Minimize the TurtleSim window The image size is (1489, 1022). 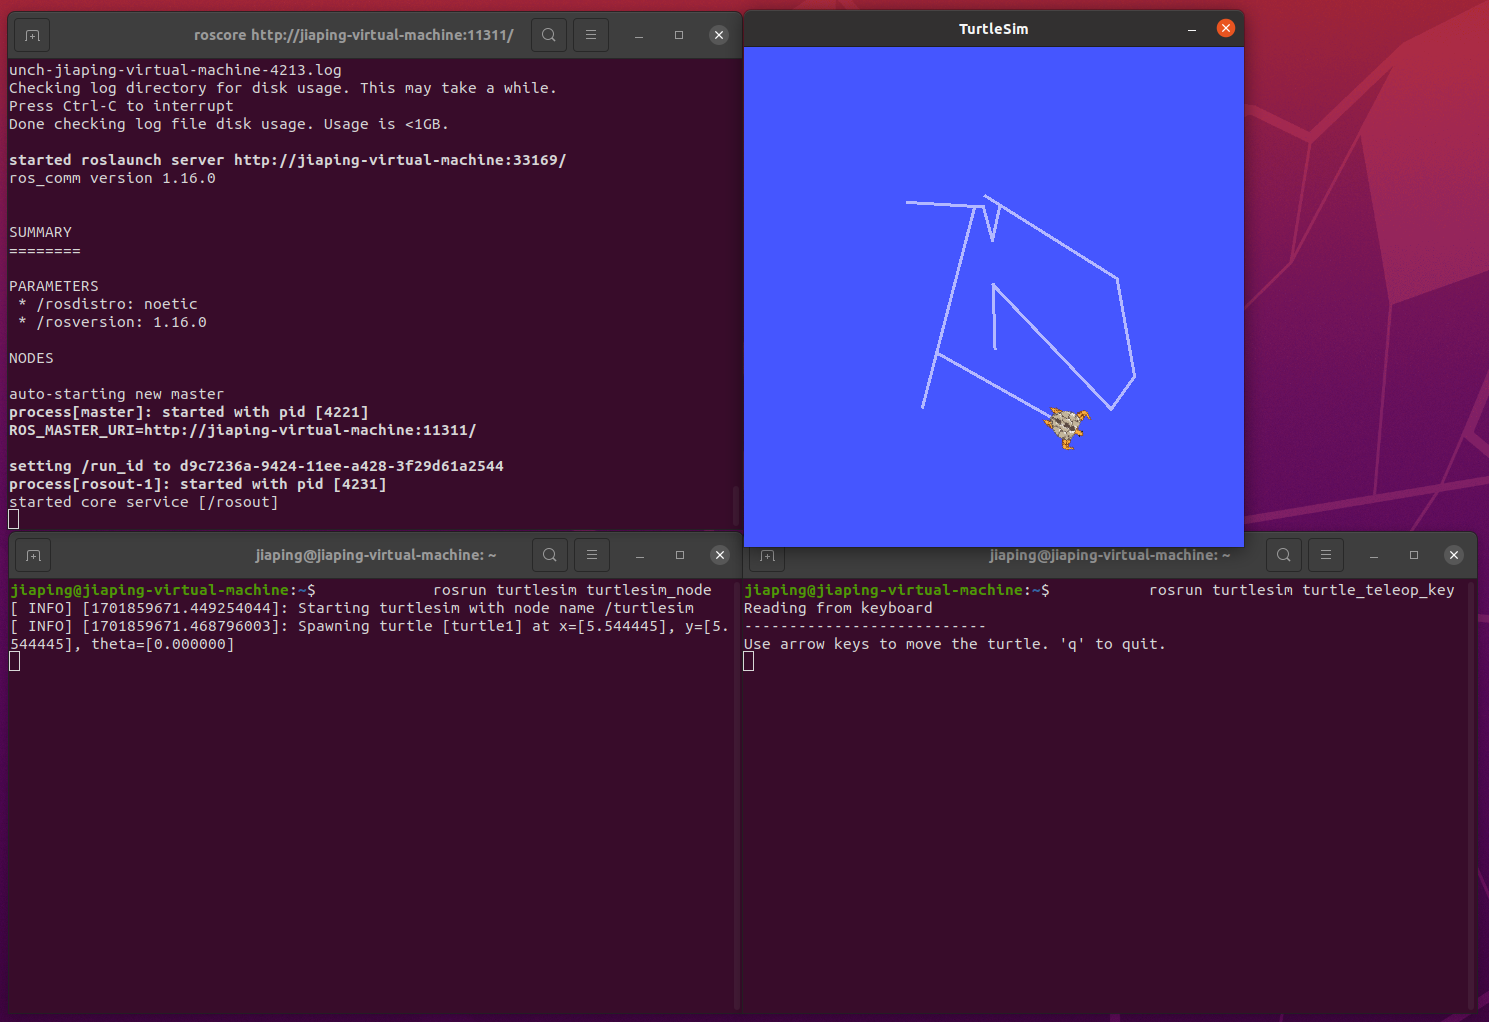pyautogui.click(x=1192, y=29)
